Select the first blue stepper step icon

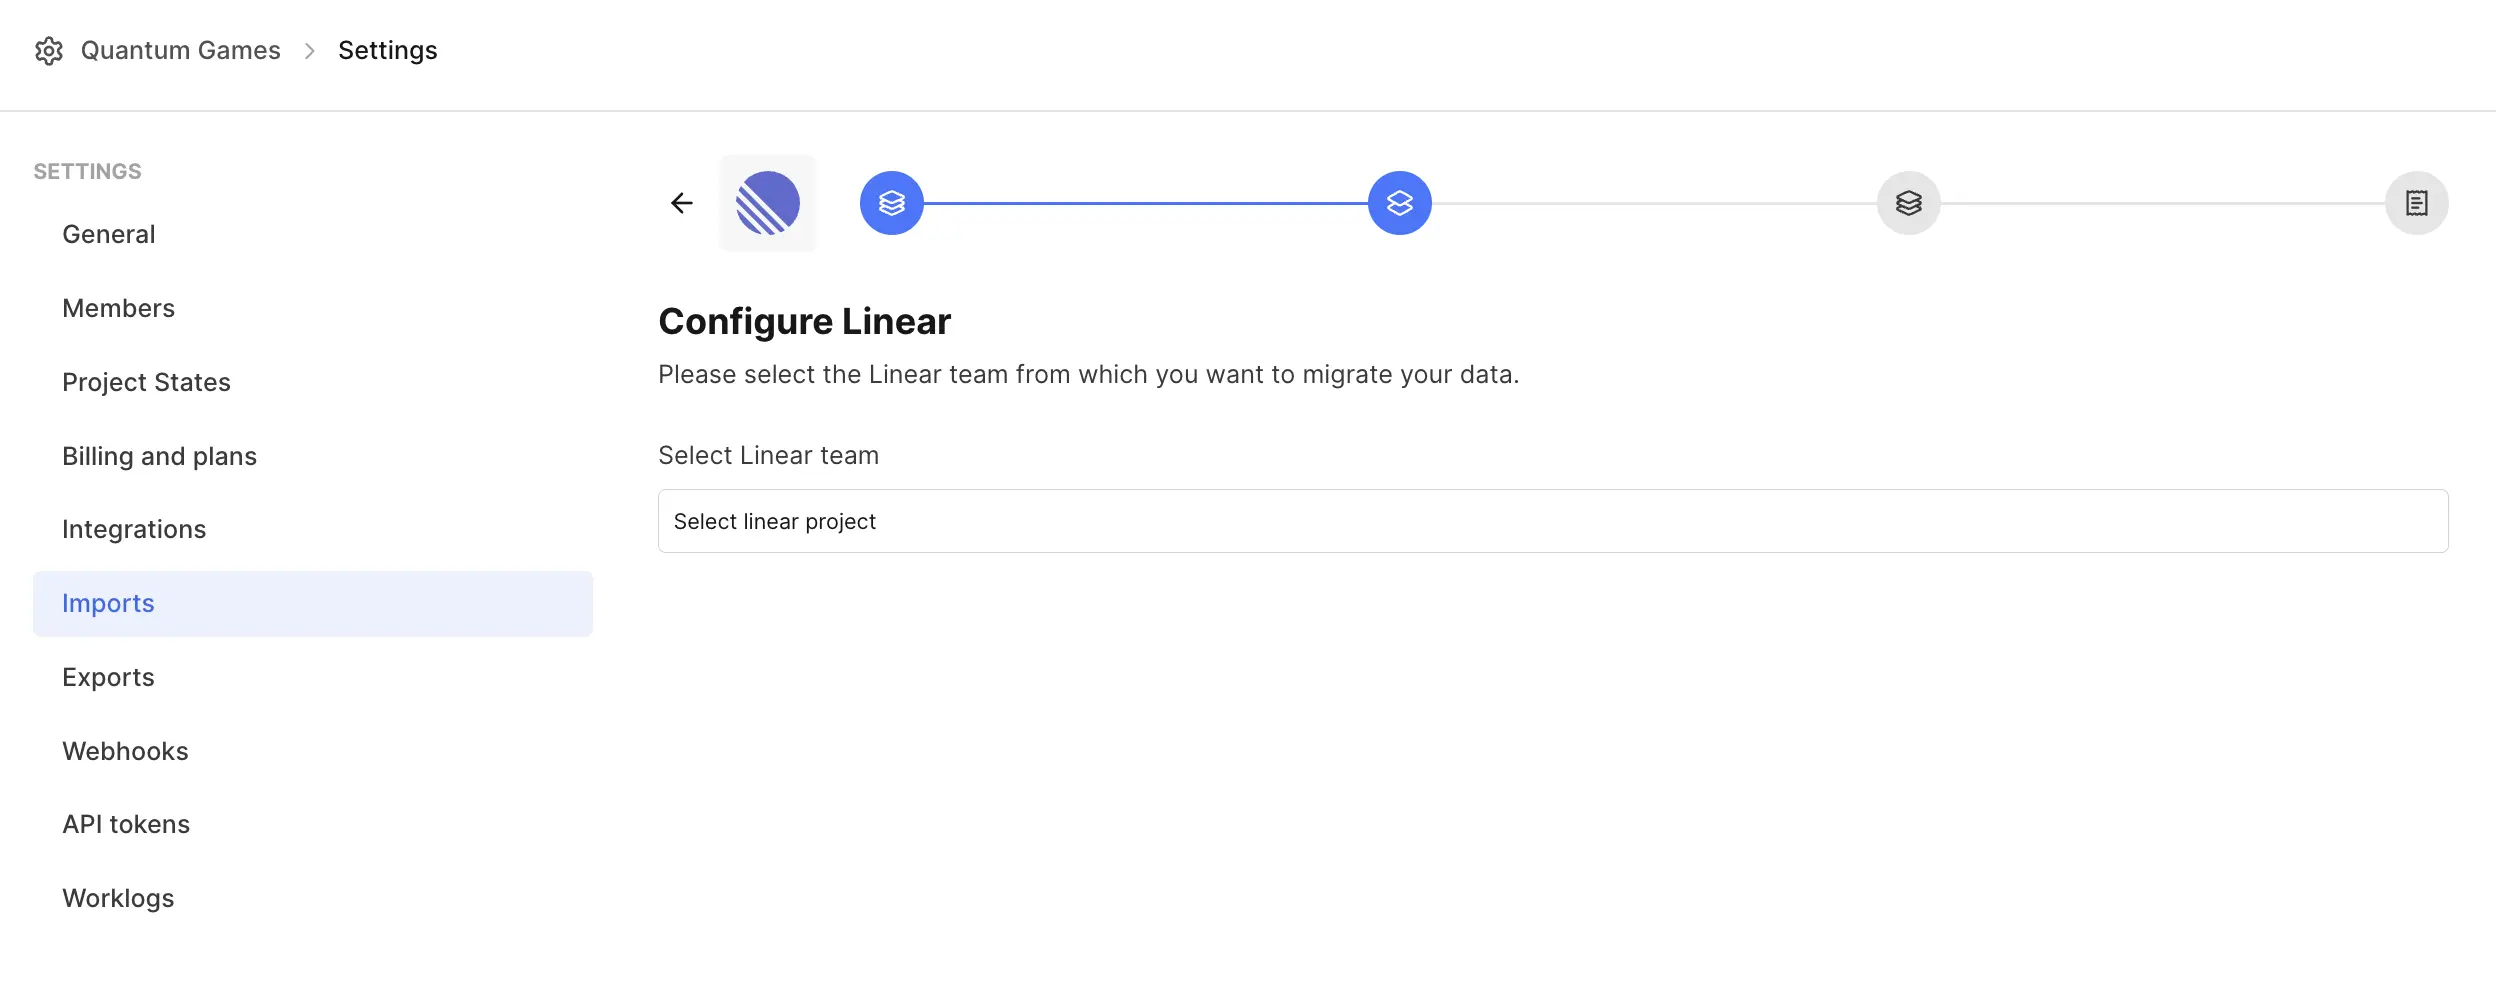click(892, 203)
